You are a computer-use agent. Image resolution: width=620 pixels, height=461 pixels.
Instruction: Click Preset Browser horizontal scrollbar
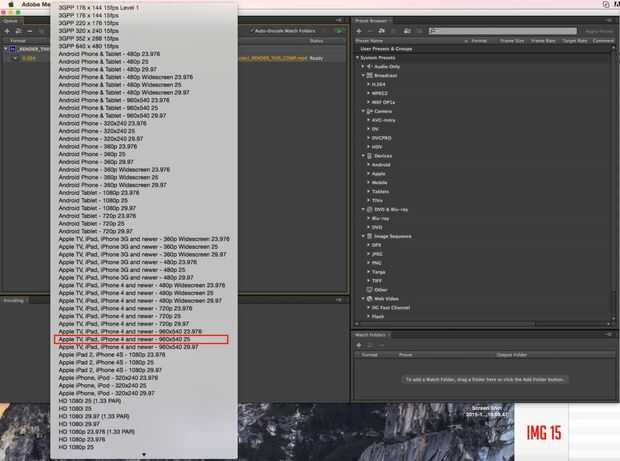pos(447,324)
